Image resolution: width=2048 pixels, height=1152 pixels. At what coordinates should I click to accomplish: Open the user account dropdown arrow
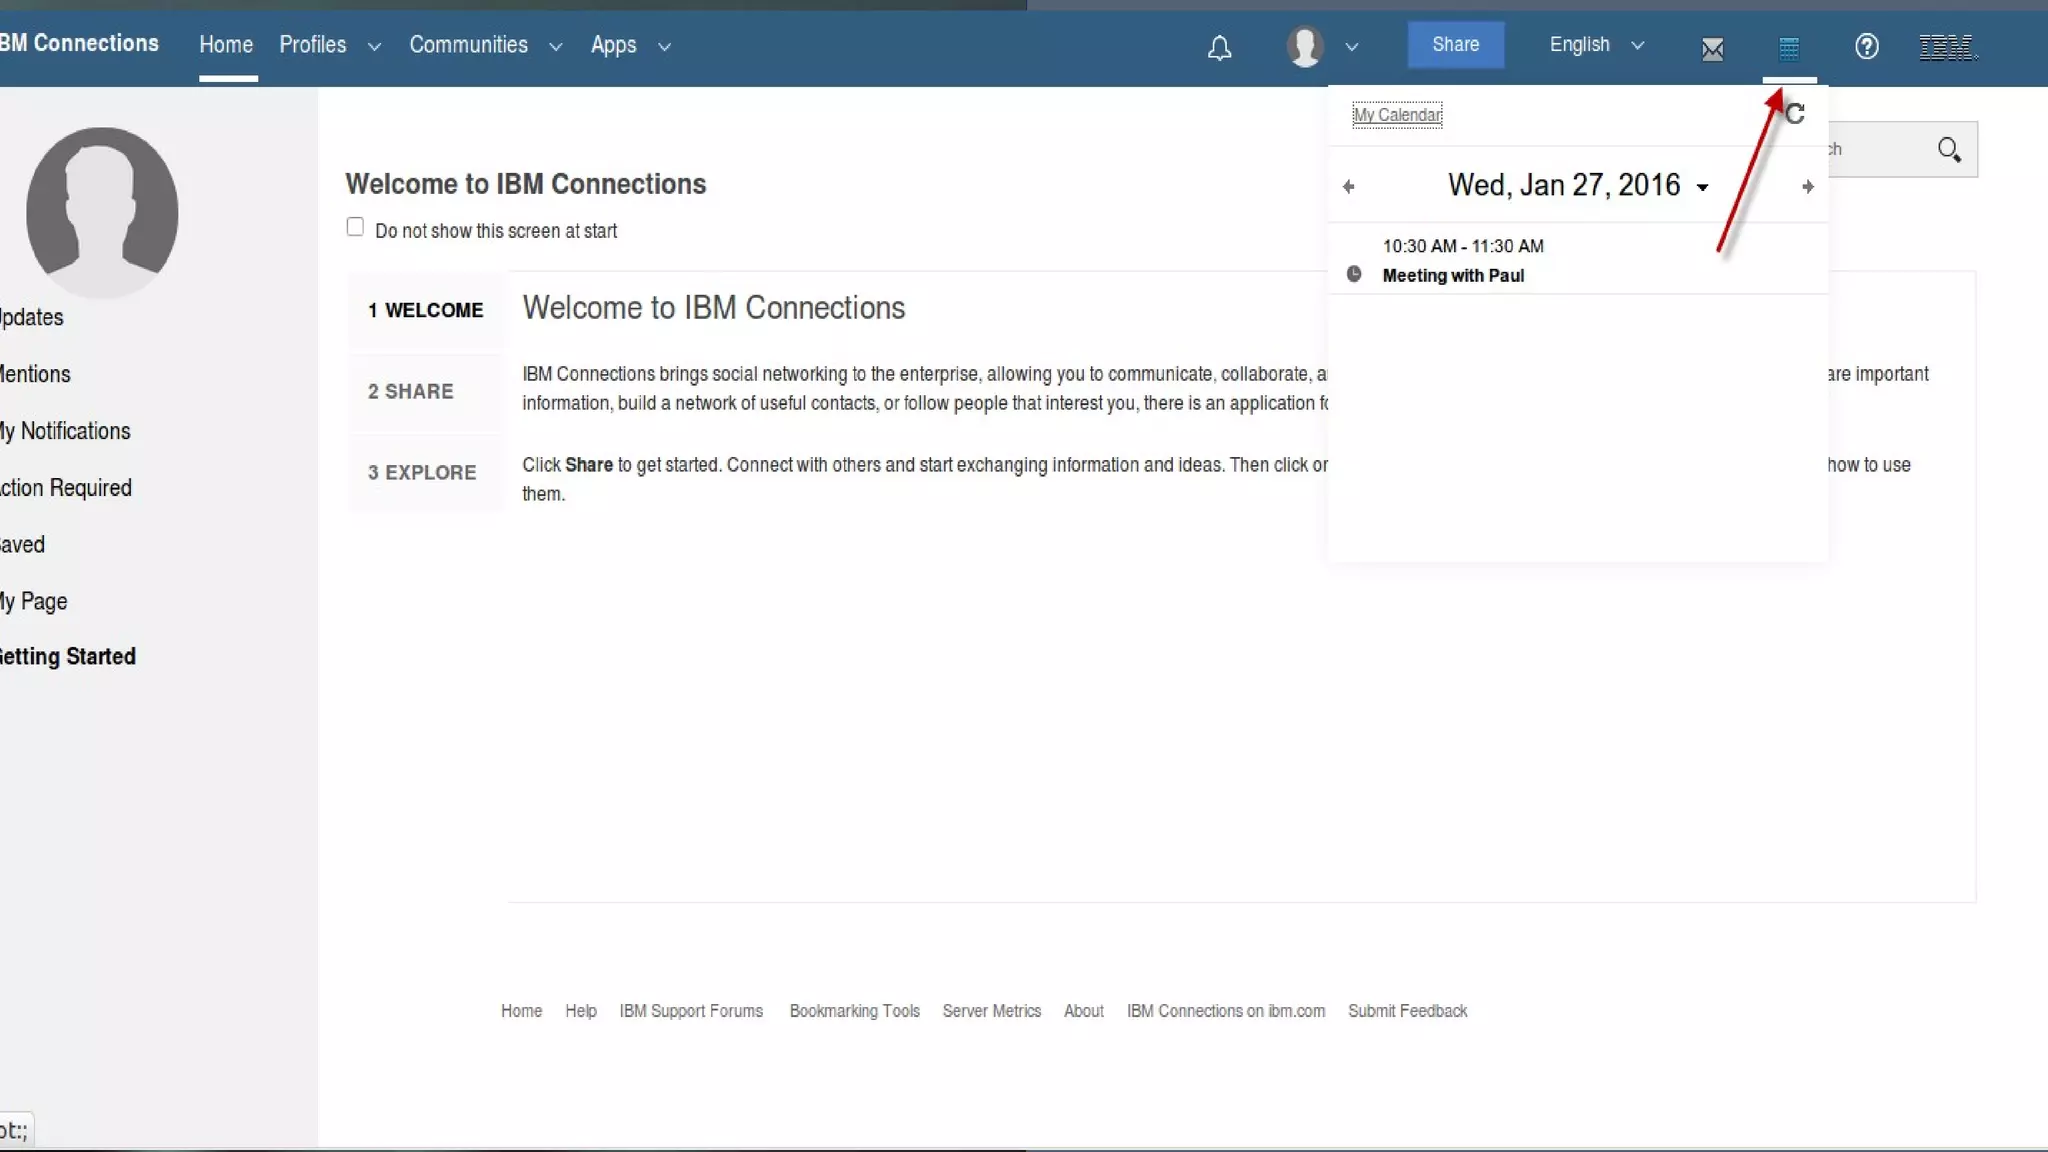[1351, 46]
